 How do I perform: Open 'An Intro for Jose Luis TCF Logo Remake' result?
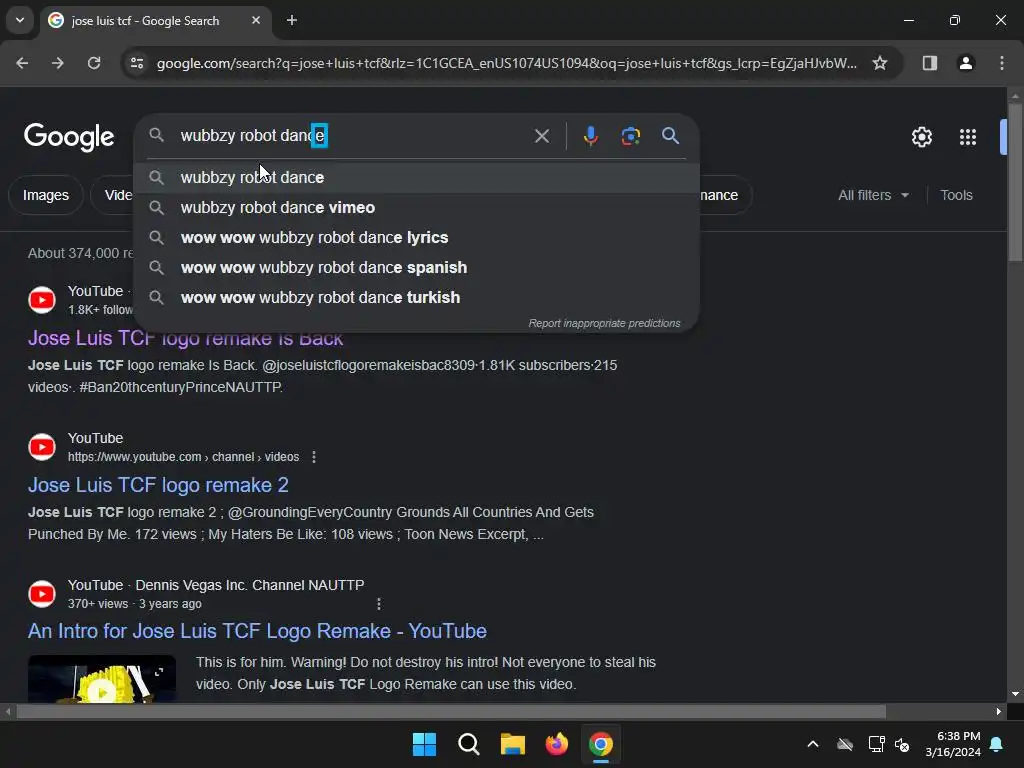[257, 632]
